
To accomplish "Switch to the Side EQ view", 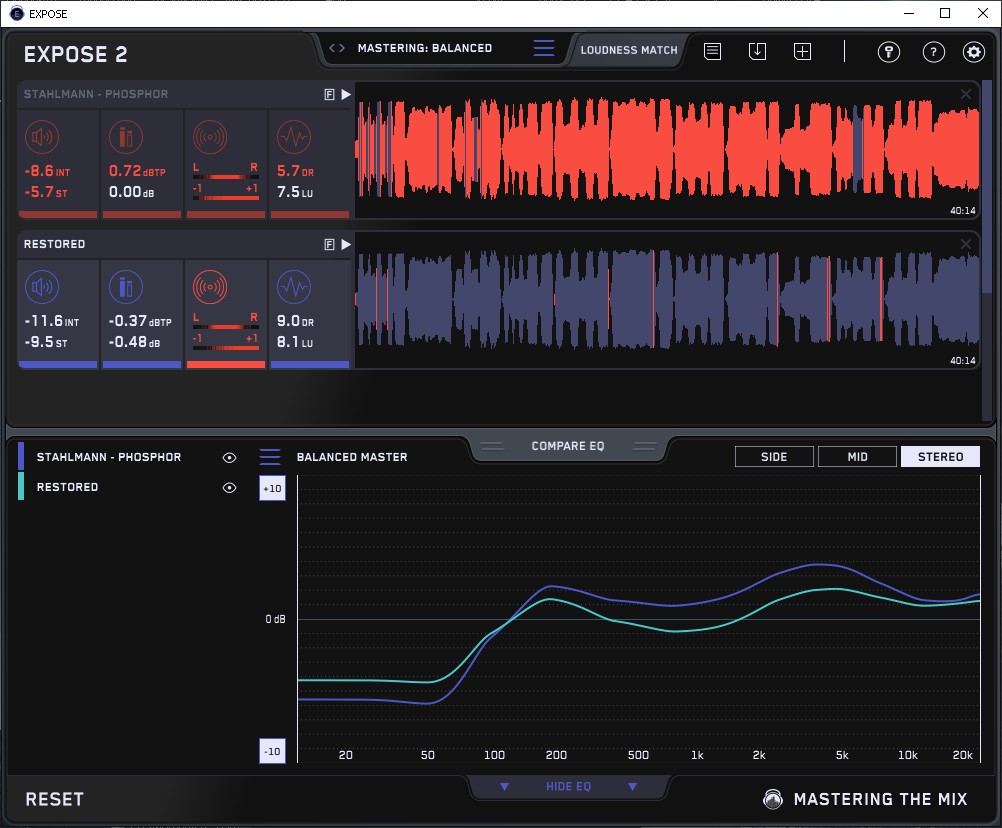I will [x=774, y=457].
